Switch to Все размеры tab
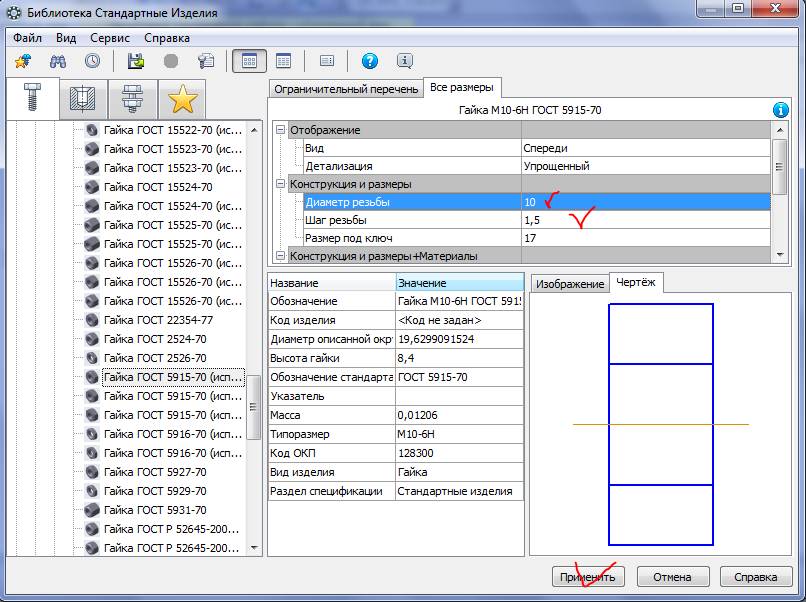 tap(462, 87)
